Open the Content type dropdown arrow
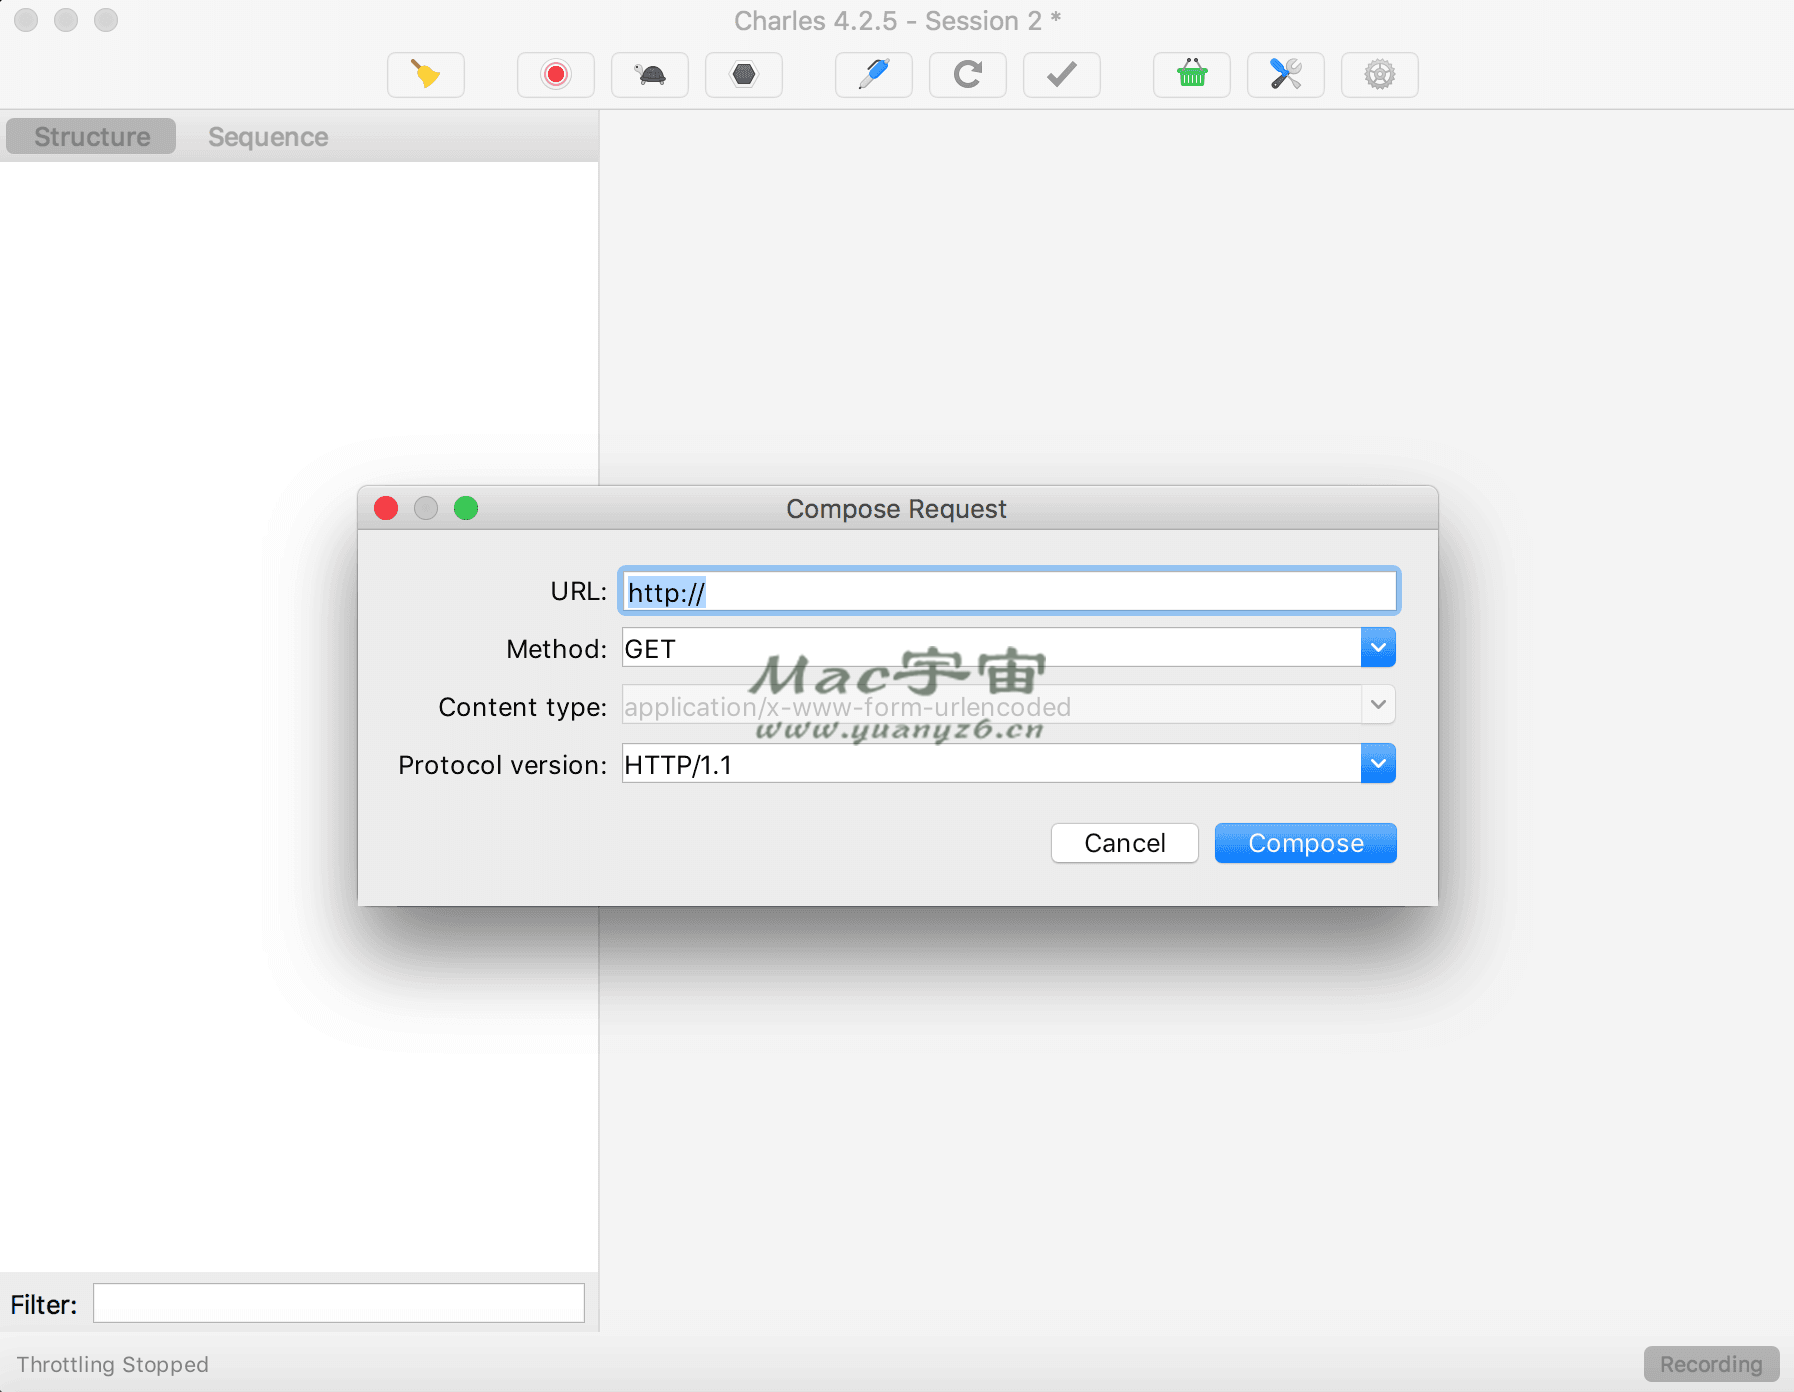 click(x=1378, y=705)
